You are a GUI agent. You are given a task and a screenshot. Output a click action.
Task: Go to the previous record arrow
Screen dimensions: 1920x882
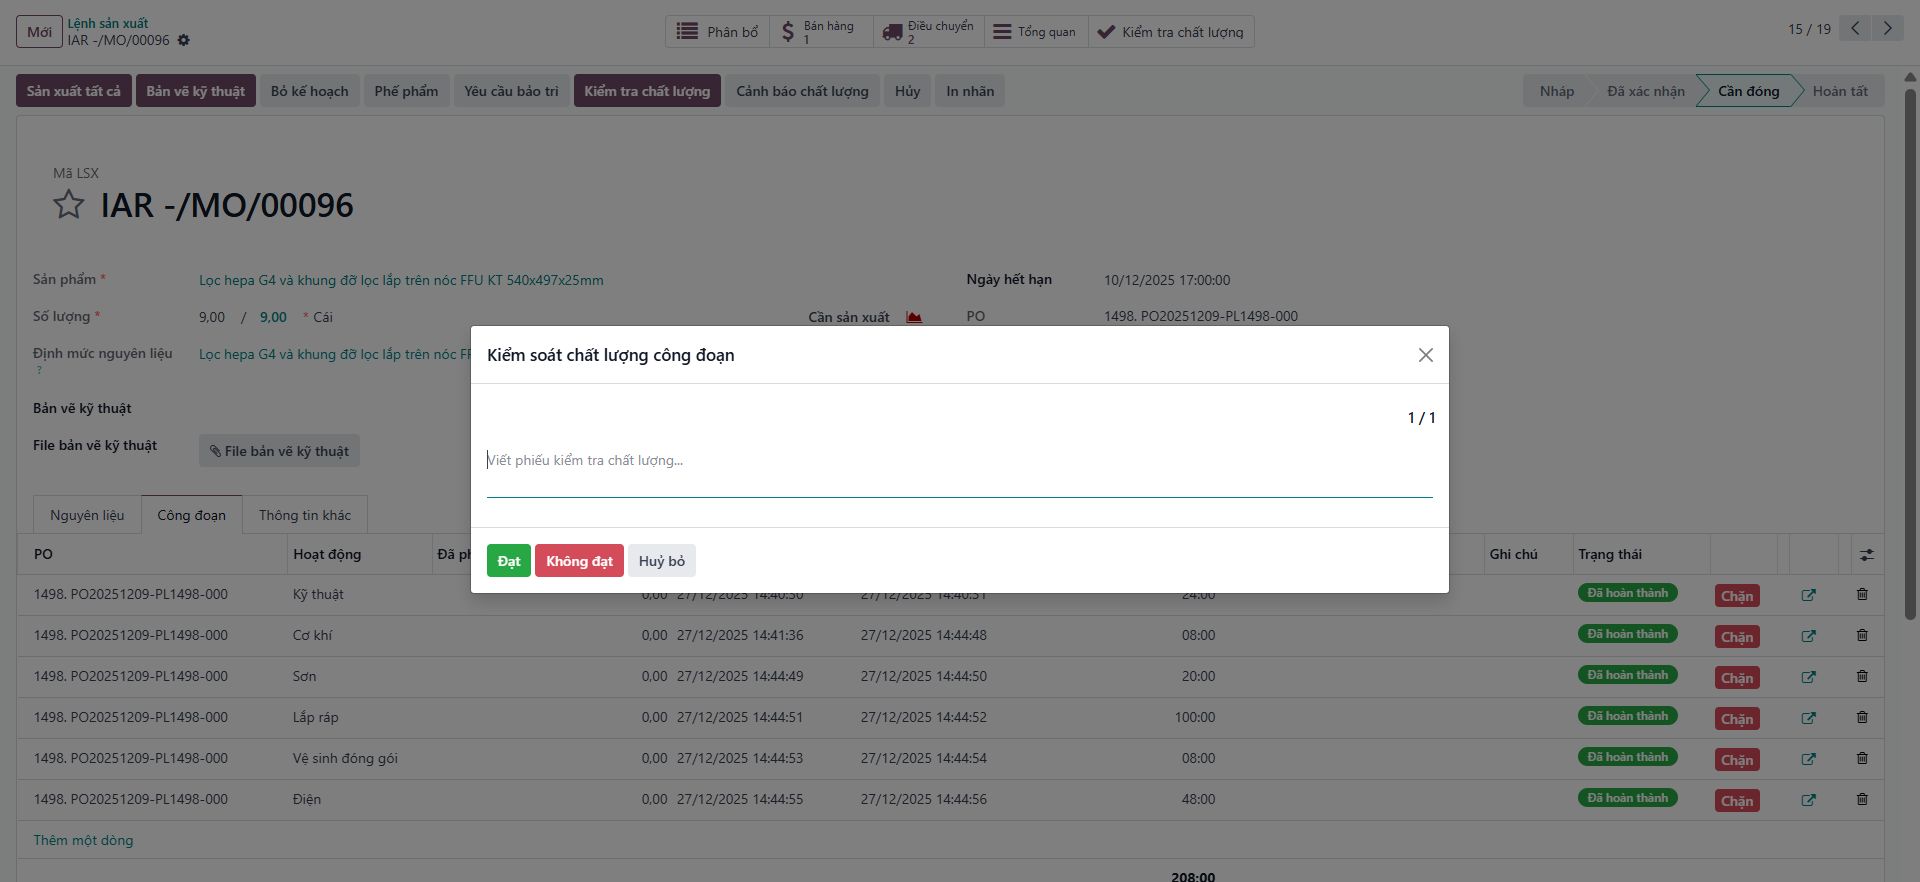(1855, 28)
